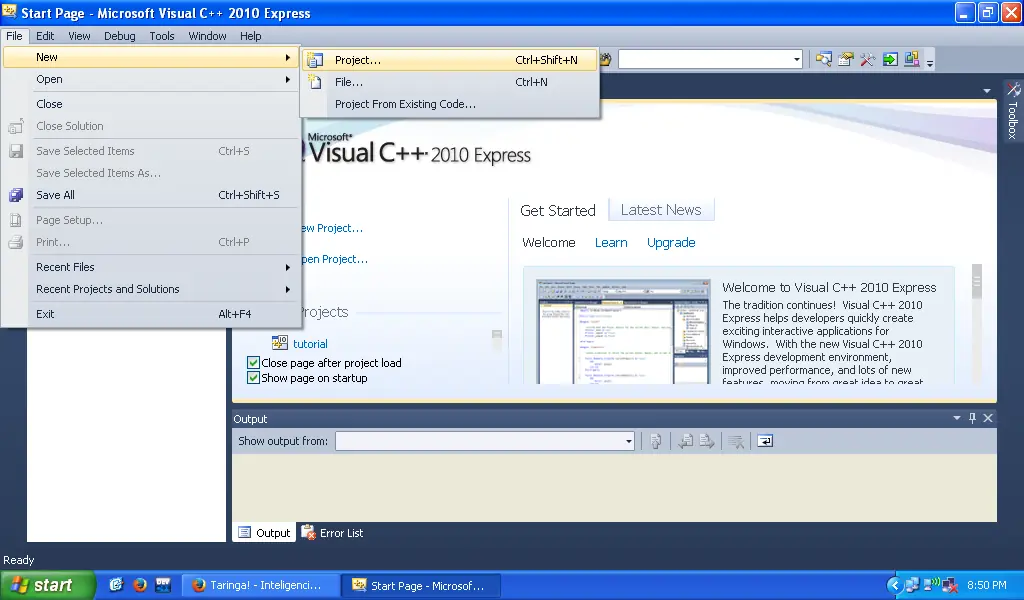Screen dimensions: 1024x600
Task: Open the Tools menu
Action: 162,36
